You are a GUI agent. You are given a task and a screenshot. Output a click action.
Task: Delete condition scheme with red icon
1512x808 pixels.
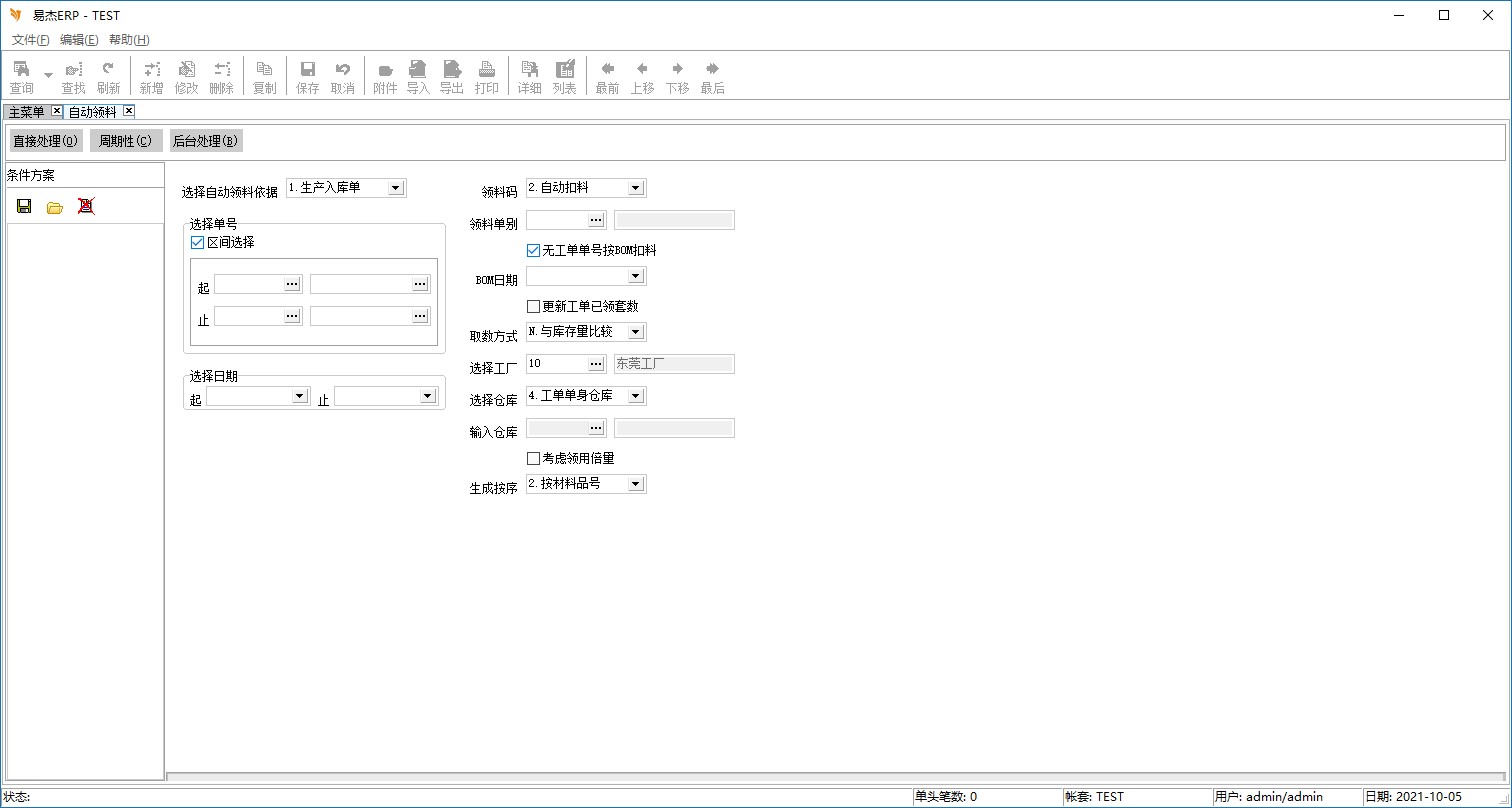pyautogui.click(x=86, y=207)
